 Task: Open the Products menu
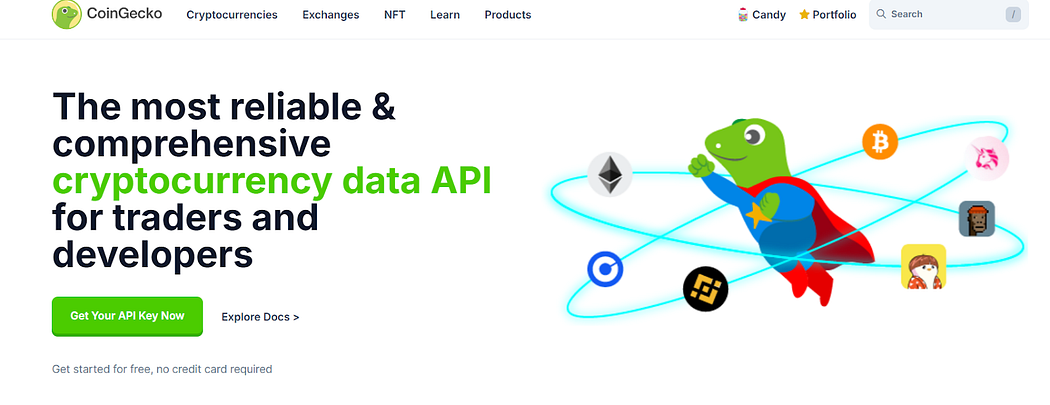tap(508, 15)
